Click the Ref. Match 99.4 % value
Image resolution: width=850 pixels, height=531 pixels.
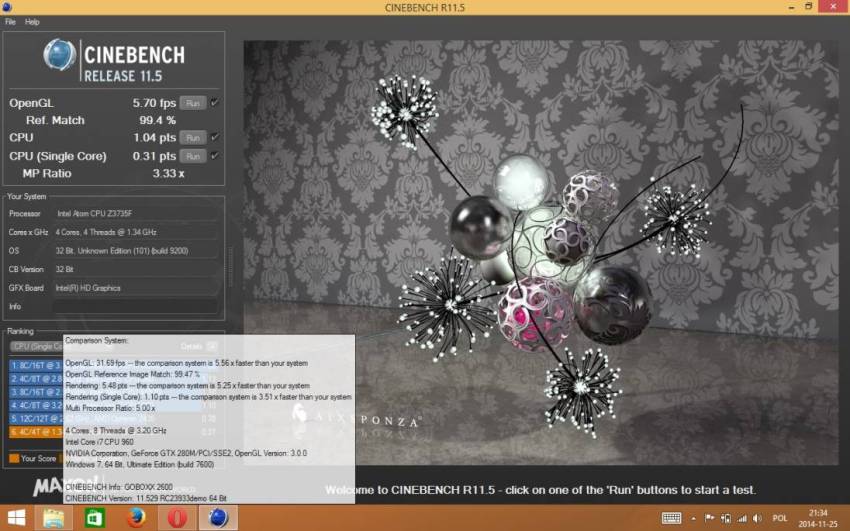click(x=158, y=120)
